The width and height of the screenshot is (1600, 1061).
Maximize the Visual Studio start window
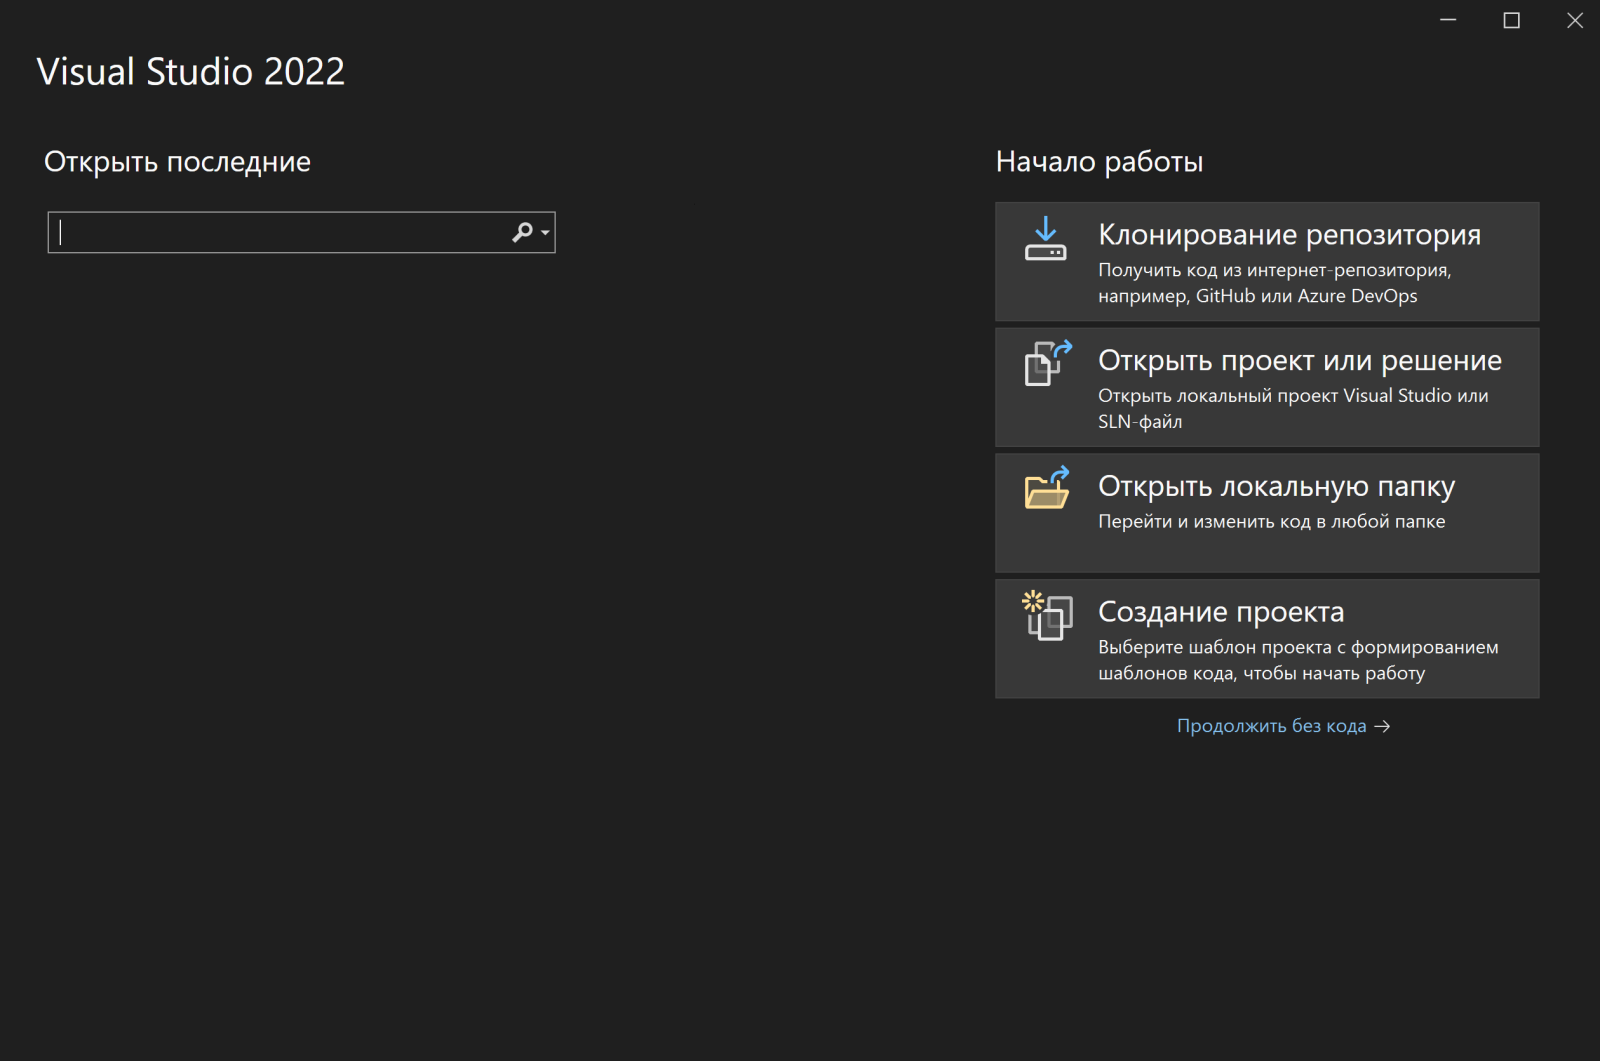click(x=1512, y=20)
